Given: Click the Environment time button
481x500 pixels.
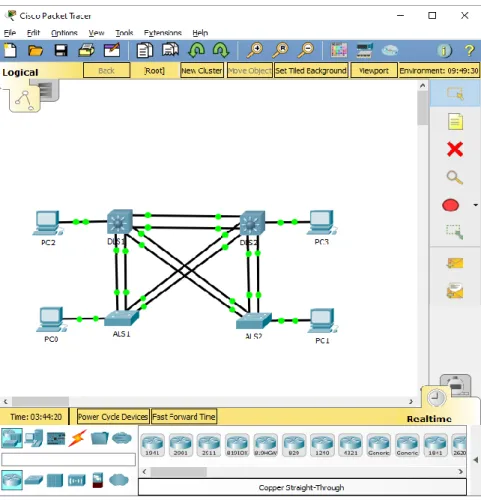Looking at the screenshot, I should click(x=439, y=71).
